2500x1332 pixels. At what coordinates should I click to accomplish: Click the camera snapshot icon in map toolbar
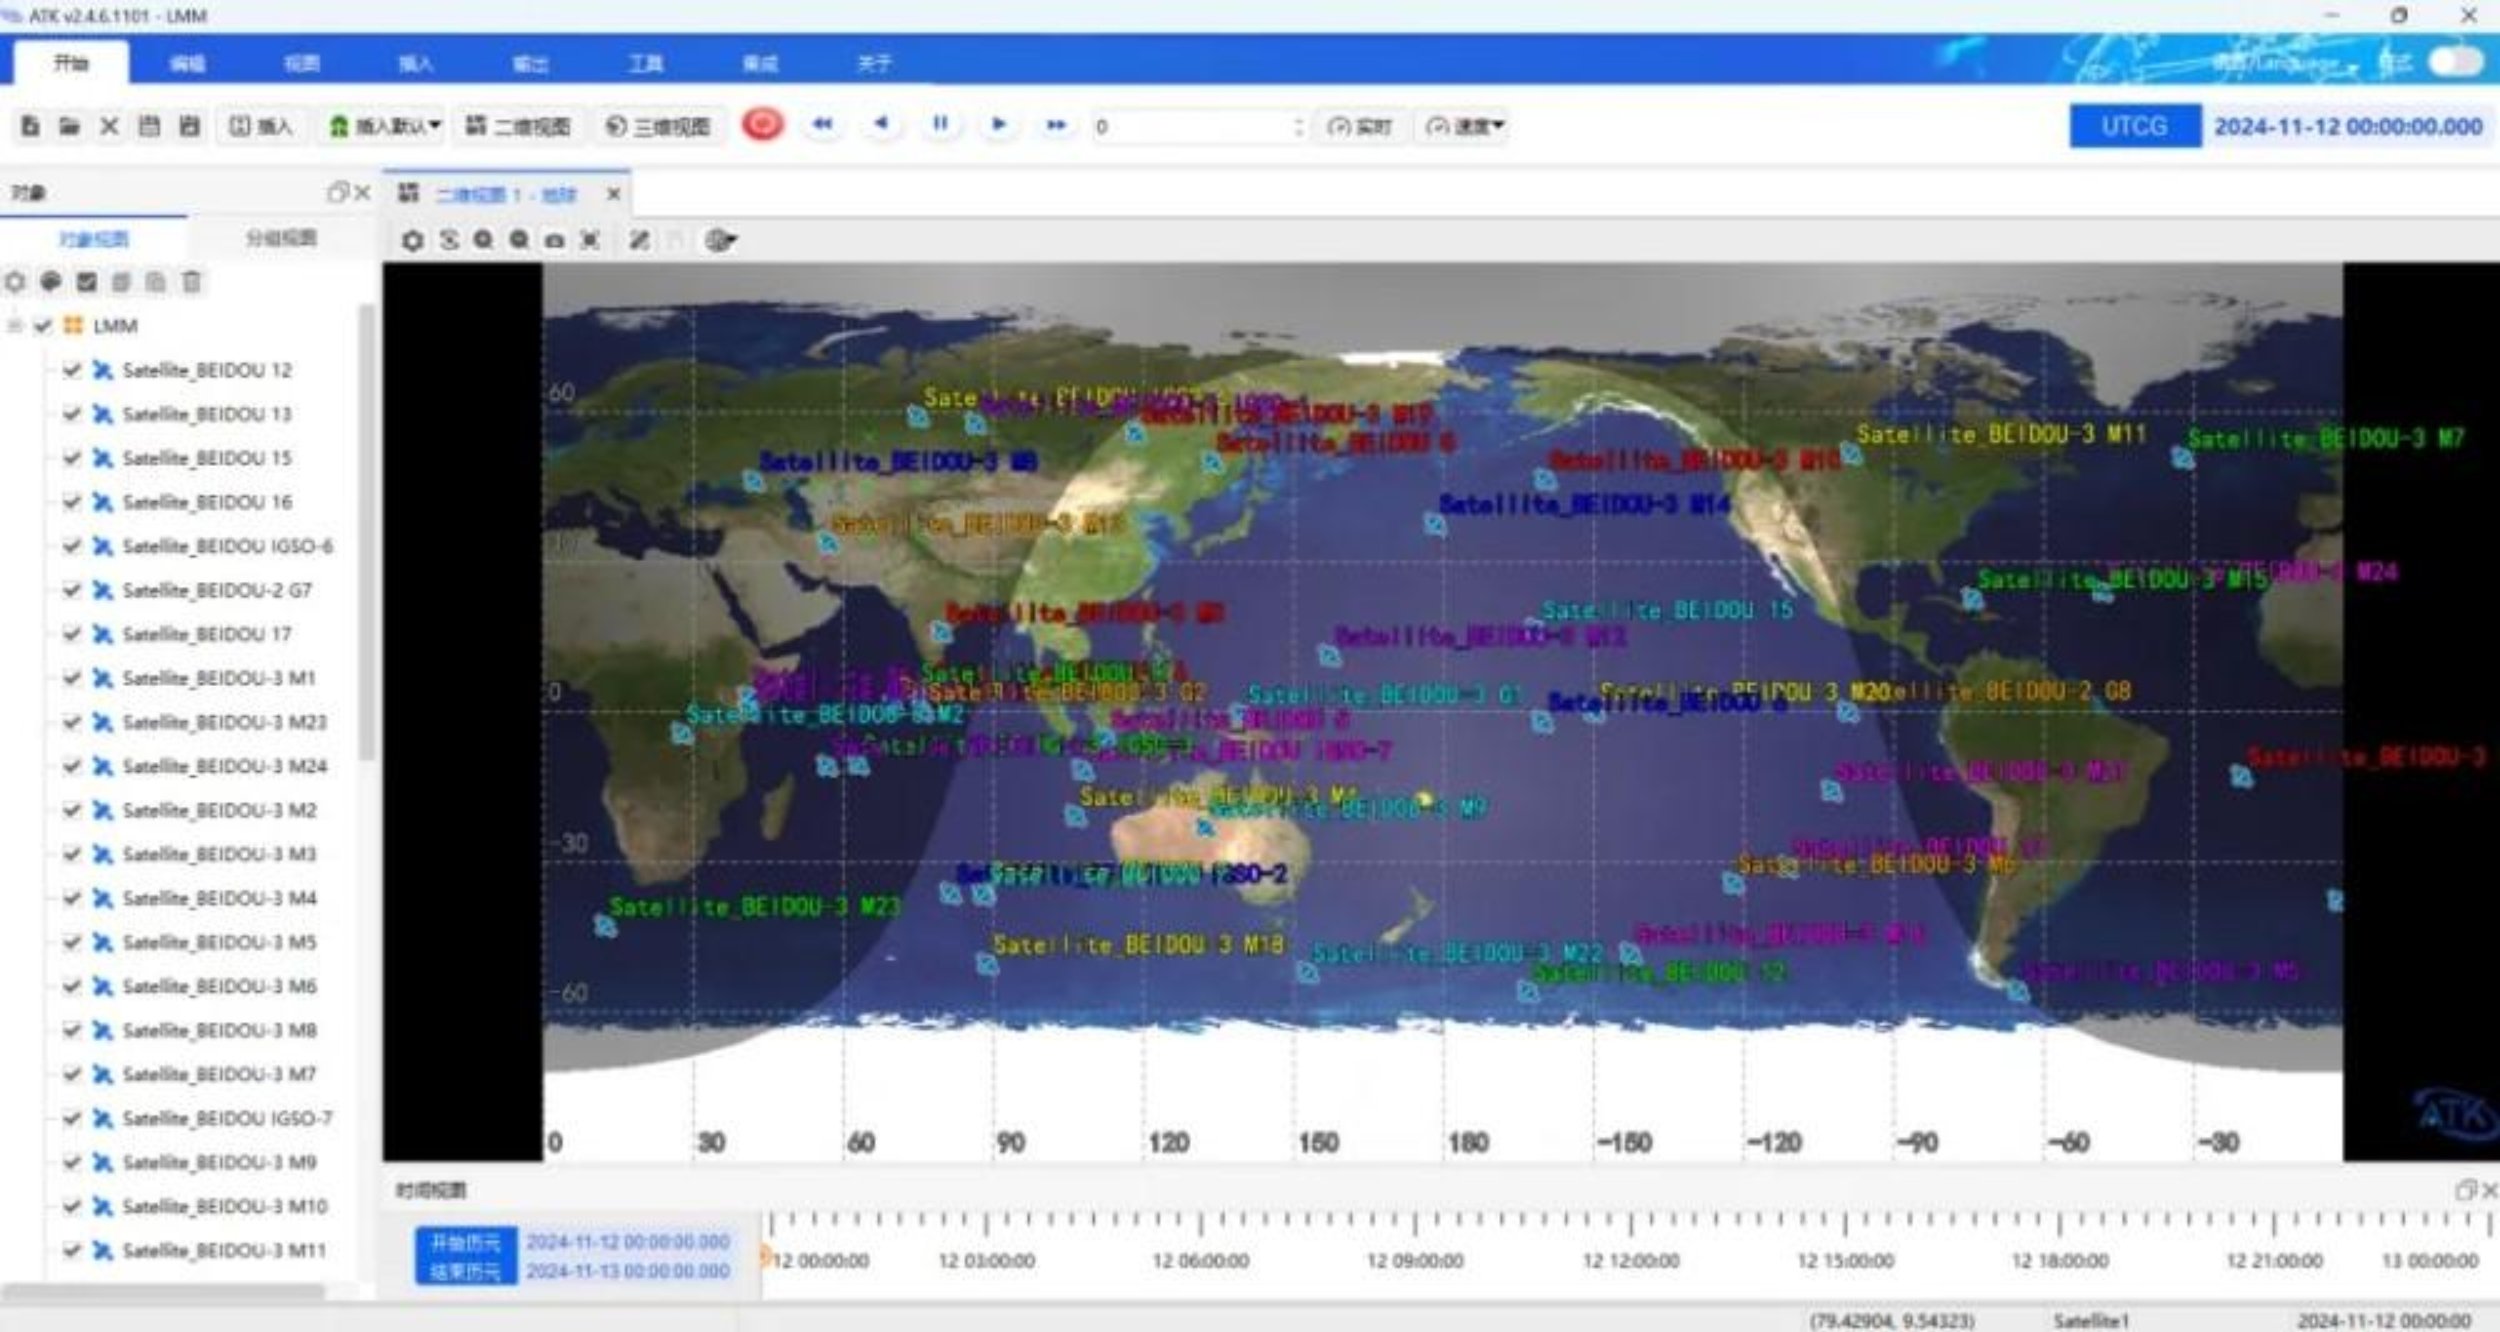click(x=554, y=240)
